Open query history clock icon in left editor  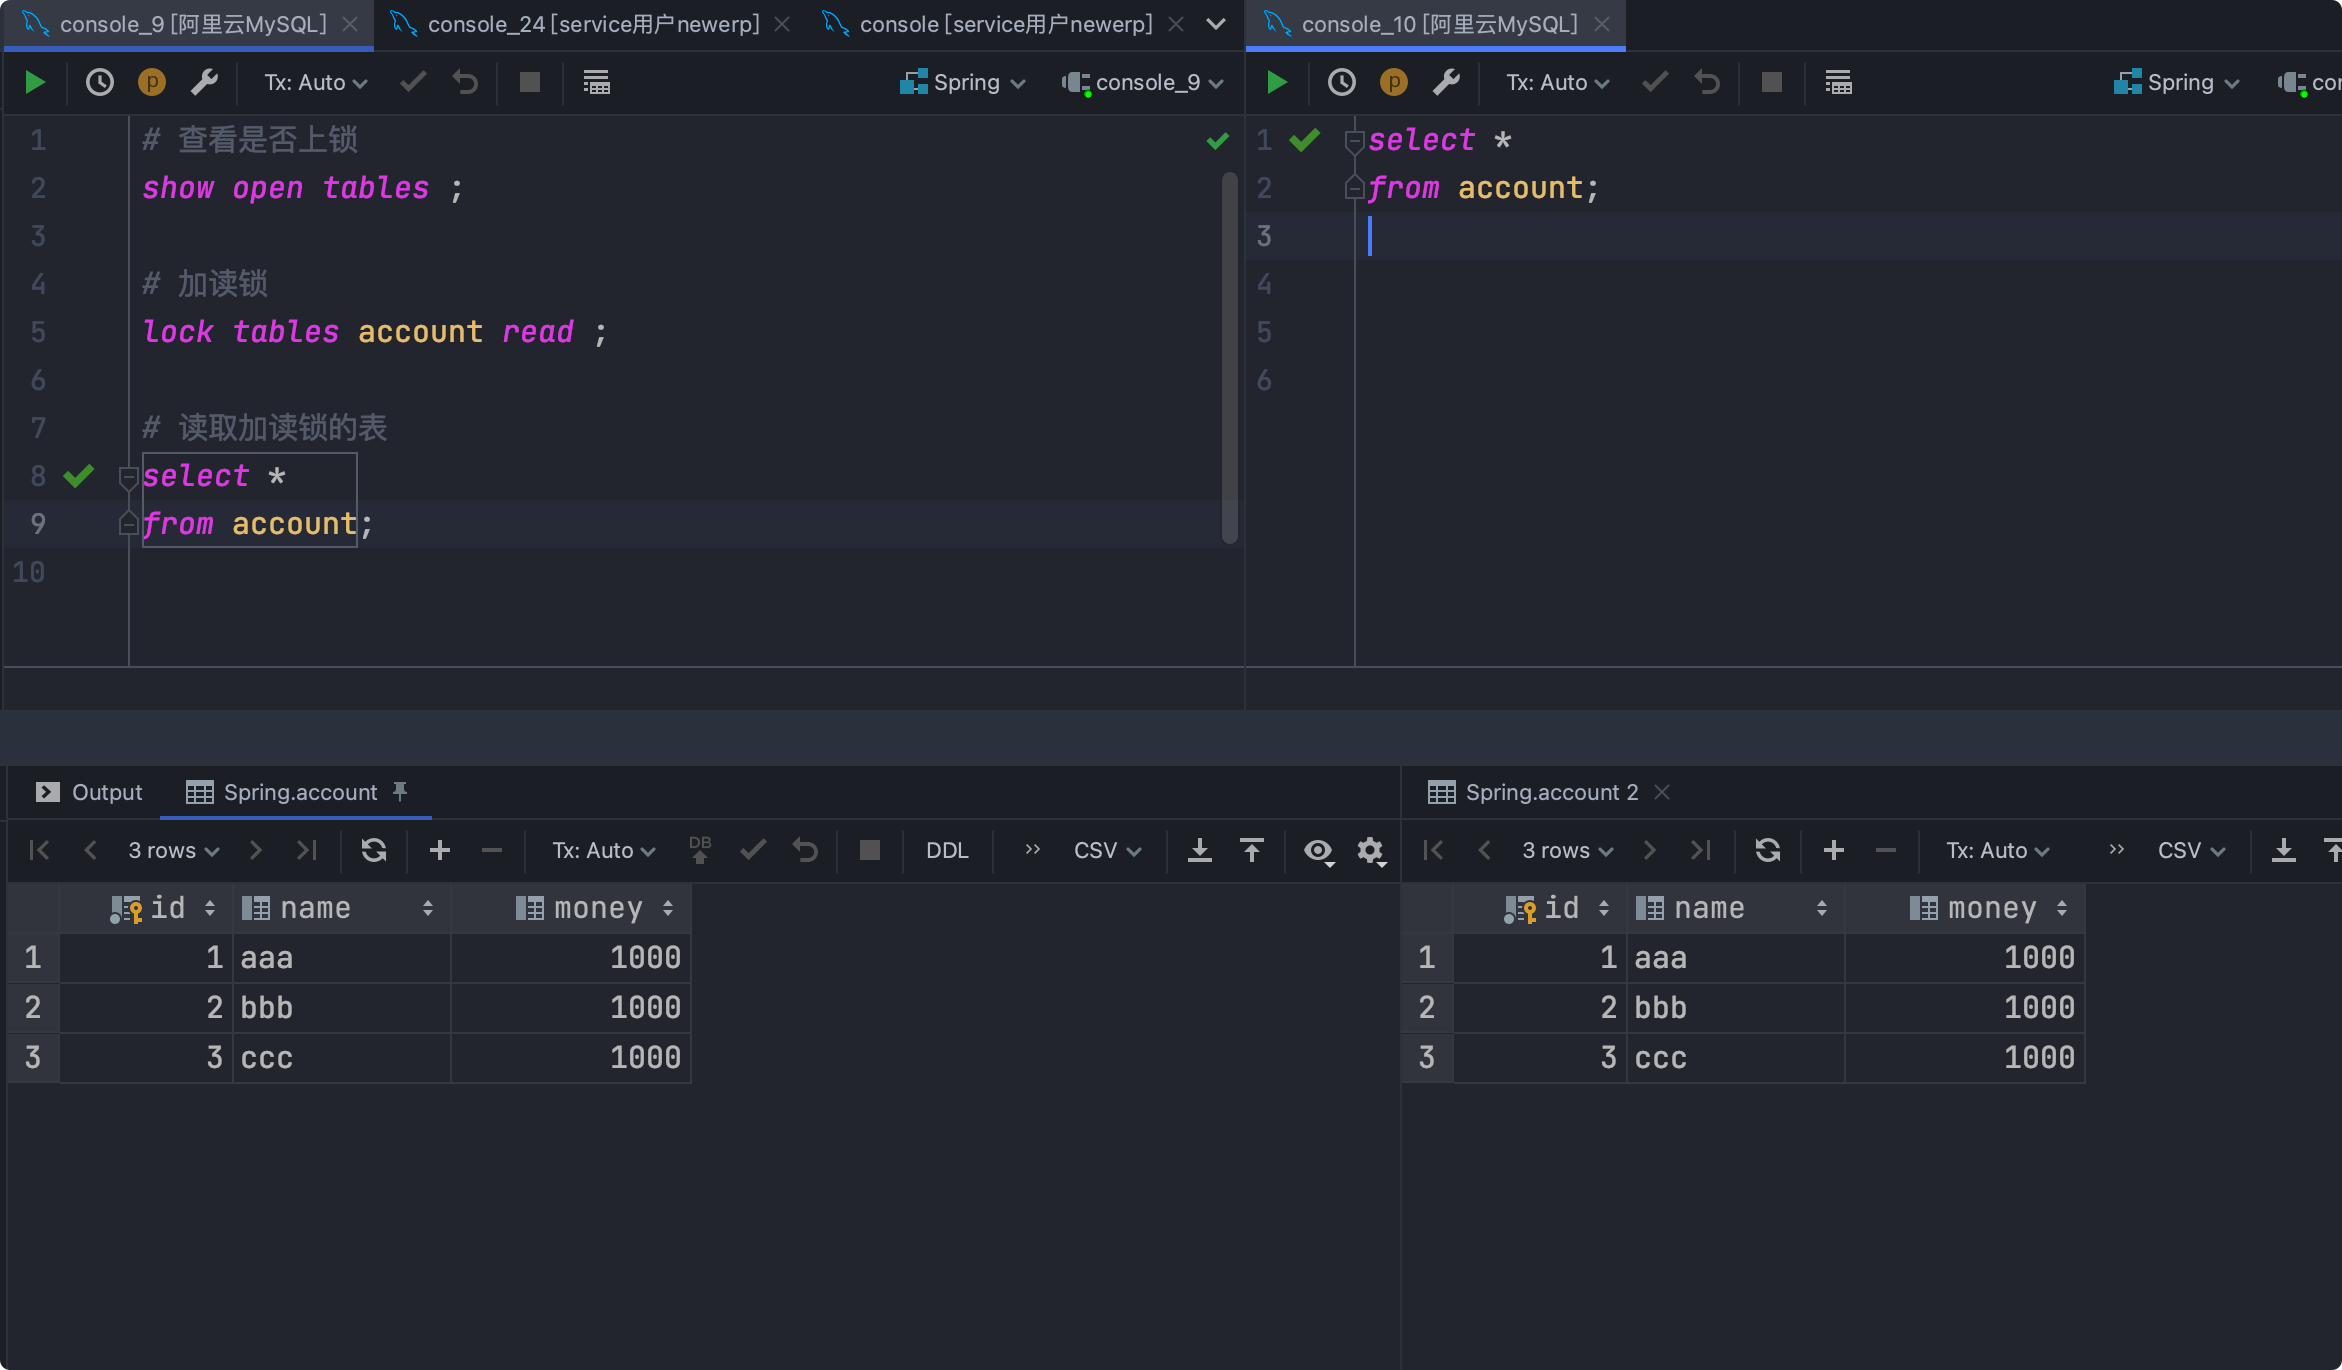(99, 82)
